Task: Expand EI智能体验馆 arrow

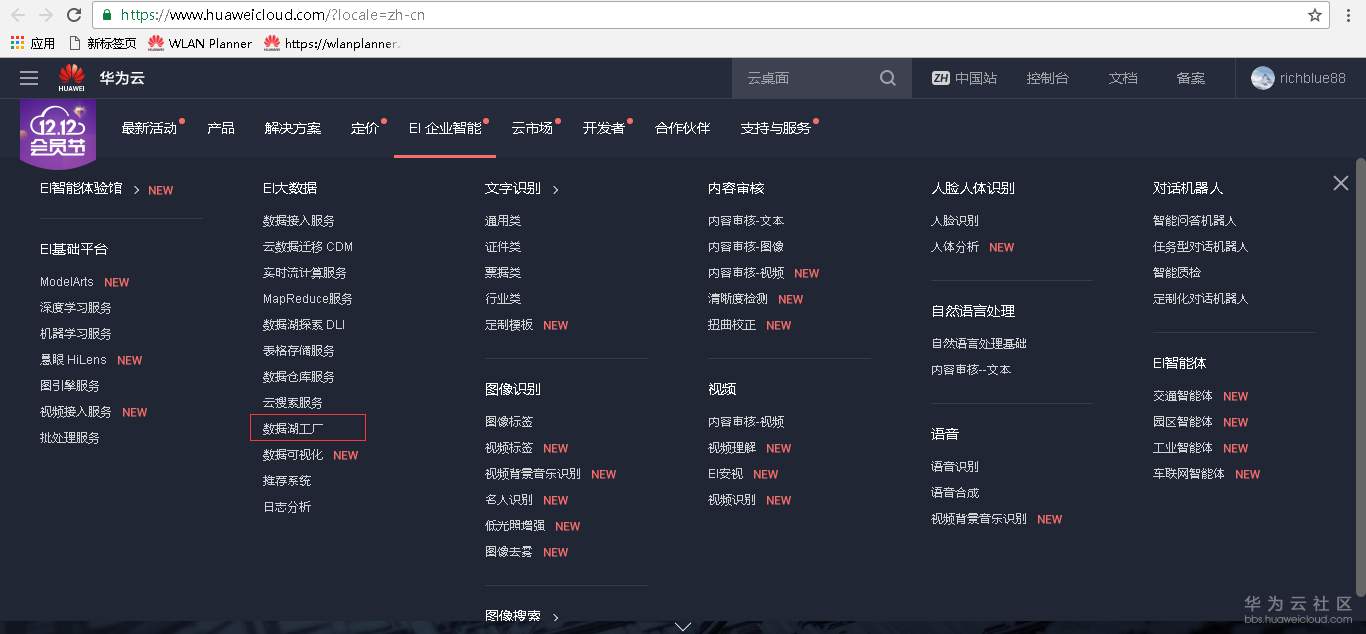Action: [x=136, y=190]
